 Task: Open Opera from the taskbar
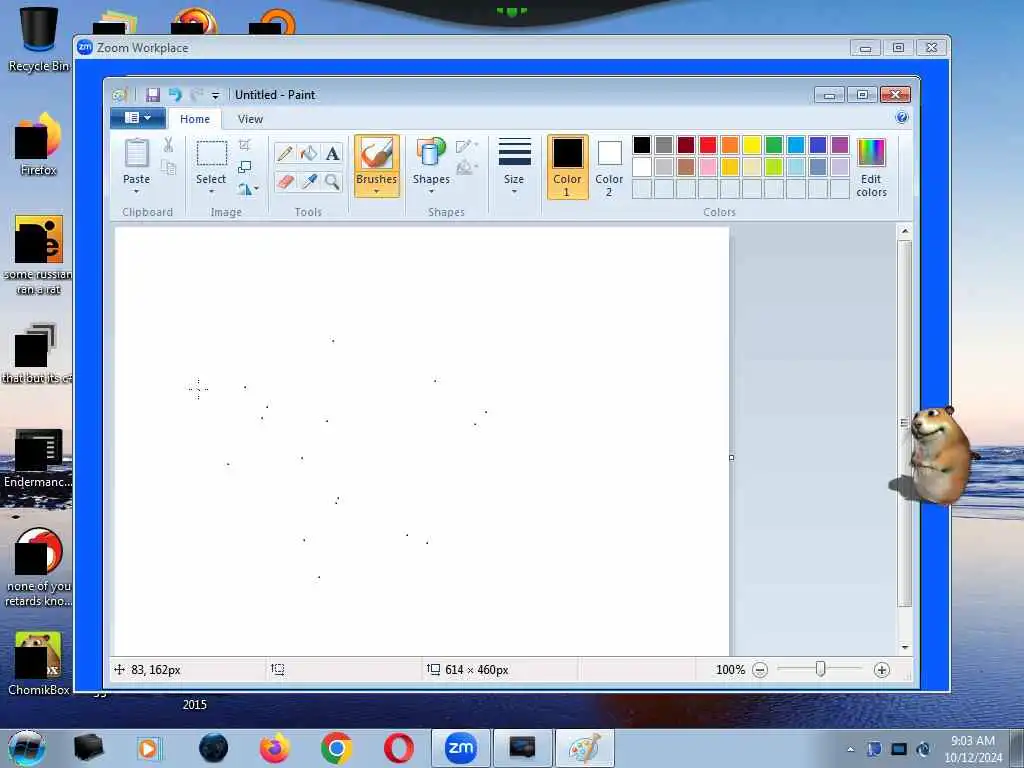398,748
